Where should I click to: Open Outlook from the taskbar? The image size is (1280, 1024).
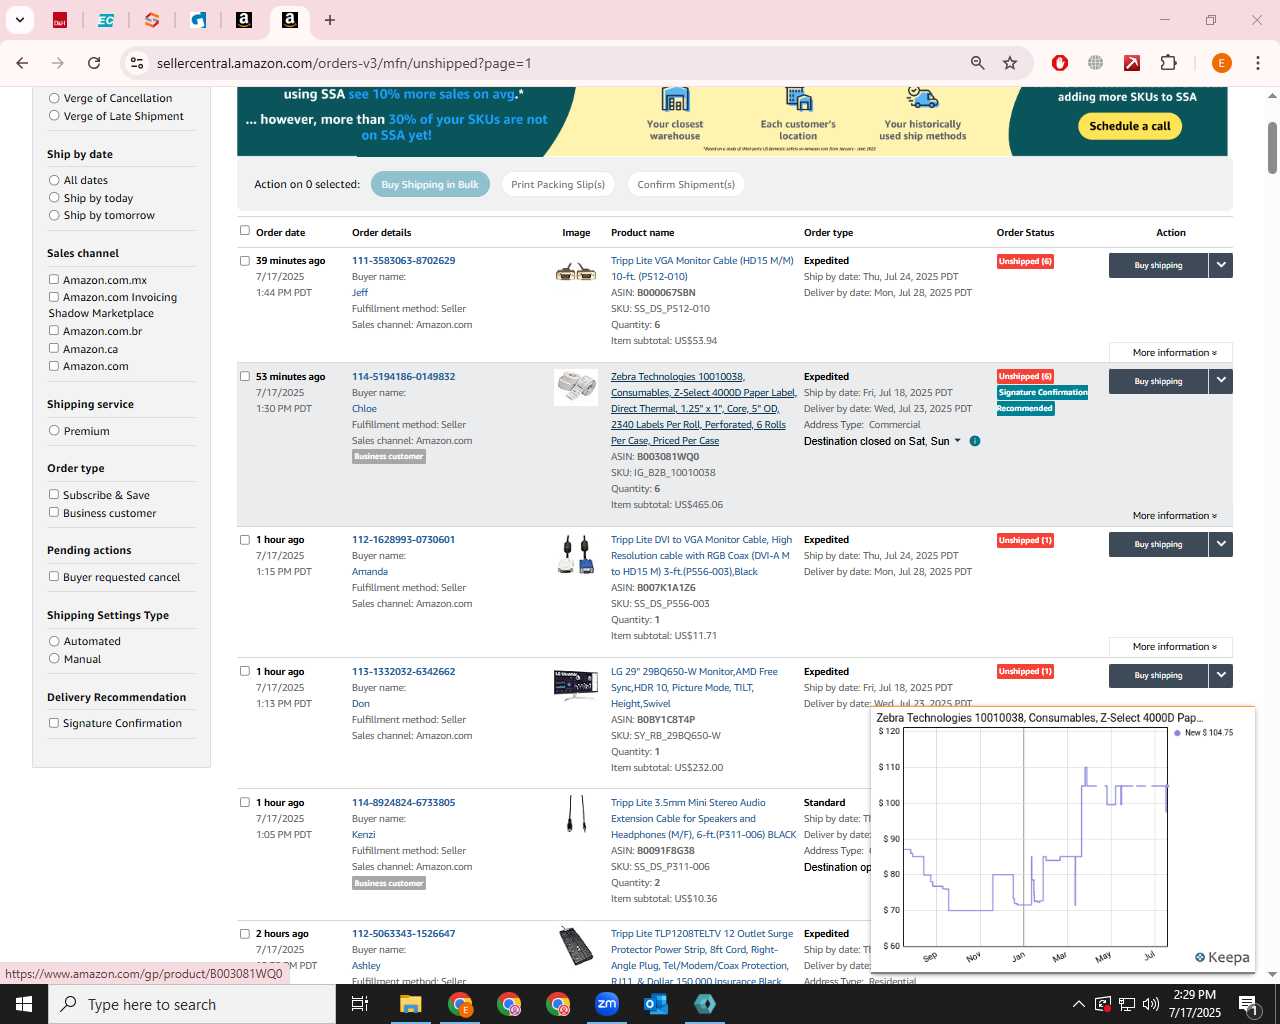pyautogui.click(x=656, y=1004)
